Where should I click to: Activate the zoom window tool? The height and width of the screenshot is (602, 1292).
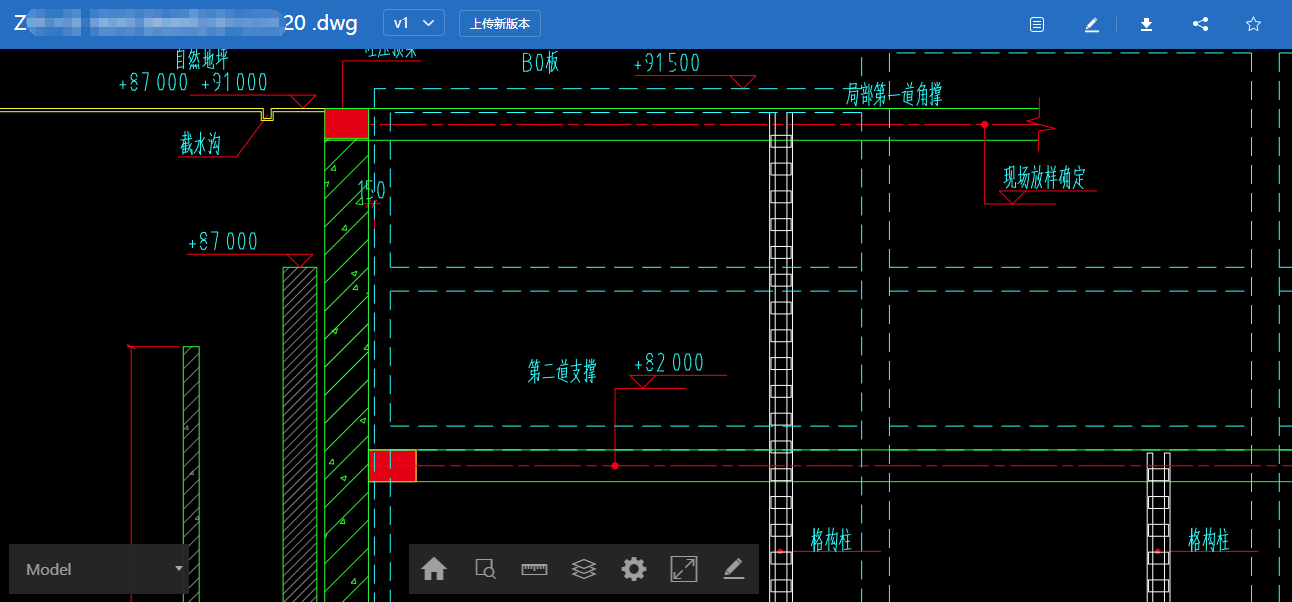click(x=485, y=569)
